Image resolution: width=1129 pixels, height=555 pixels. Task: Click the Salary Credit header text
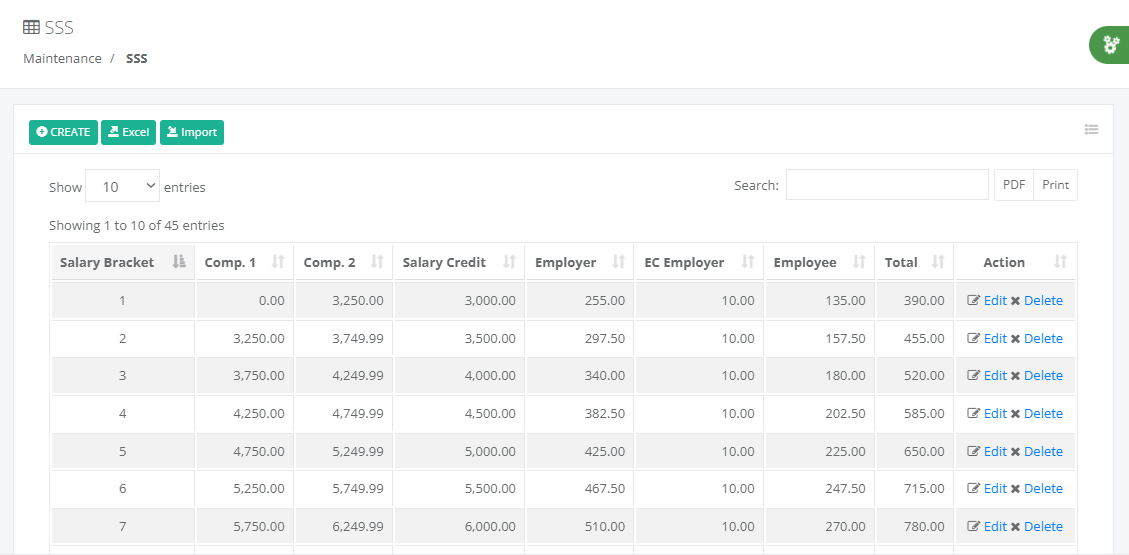tap(444, 262)
